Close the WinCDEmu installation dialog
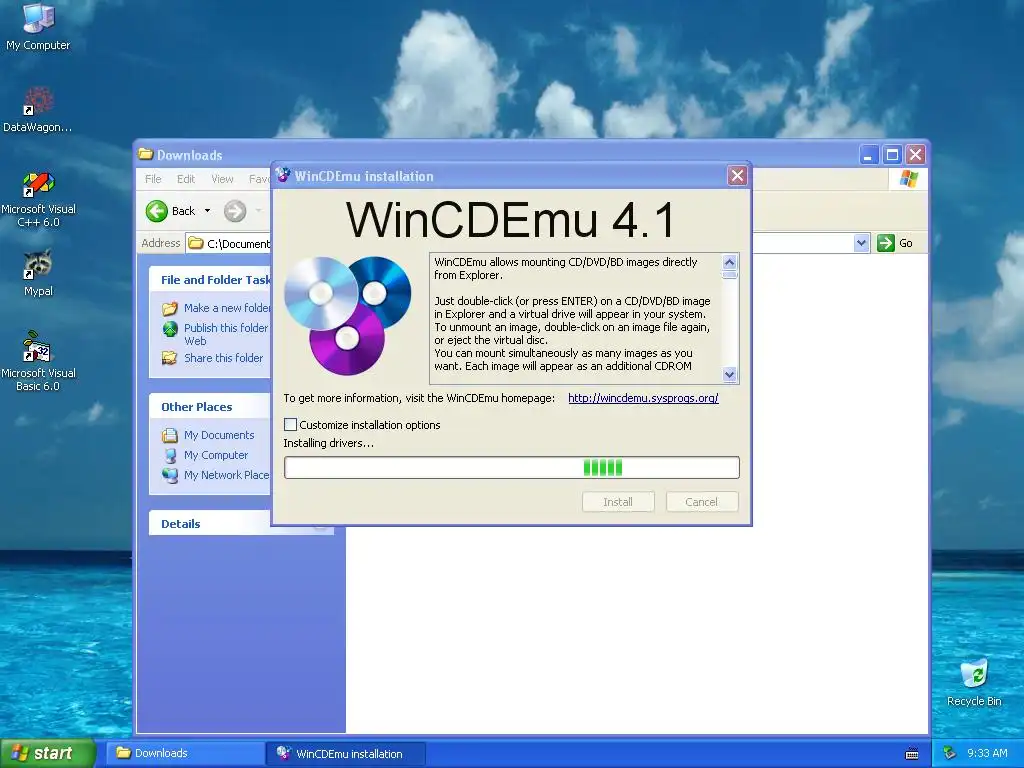 (737, 176)
